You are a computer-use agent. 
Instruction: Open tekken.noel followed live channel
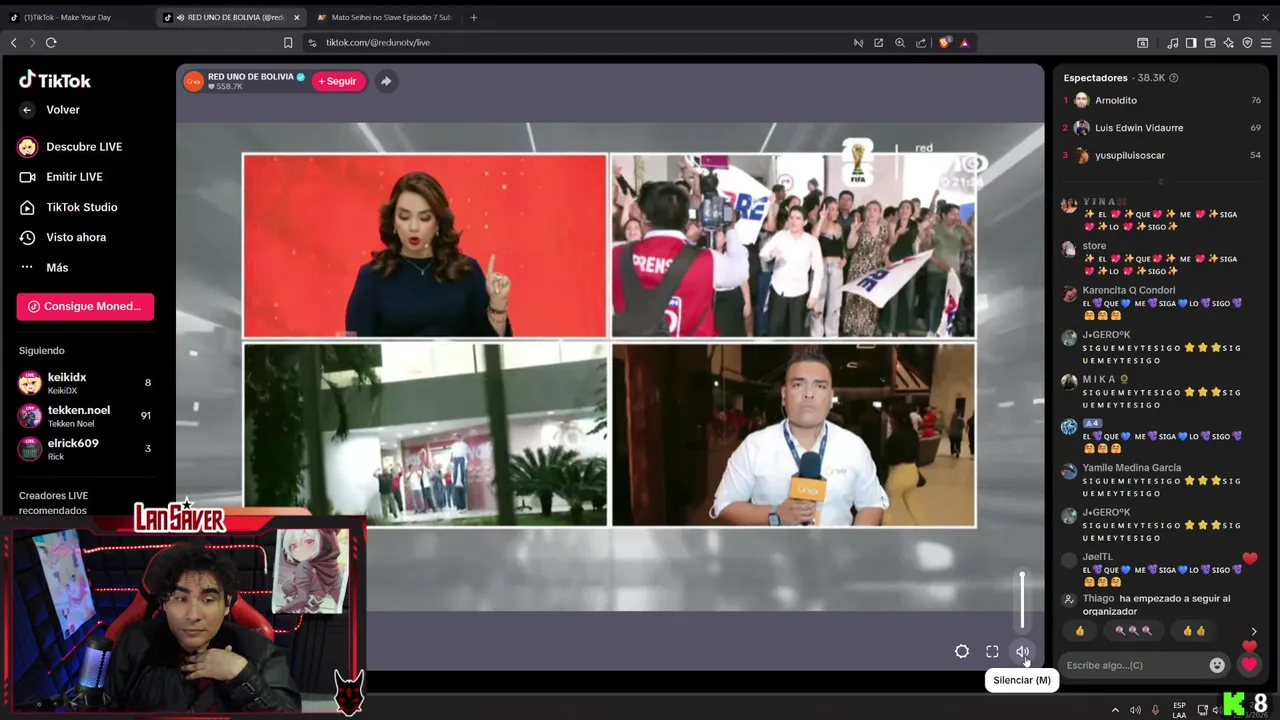click(85, 416)
